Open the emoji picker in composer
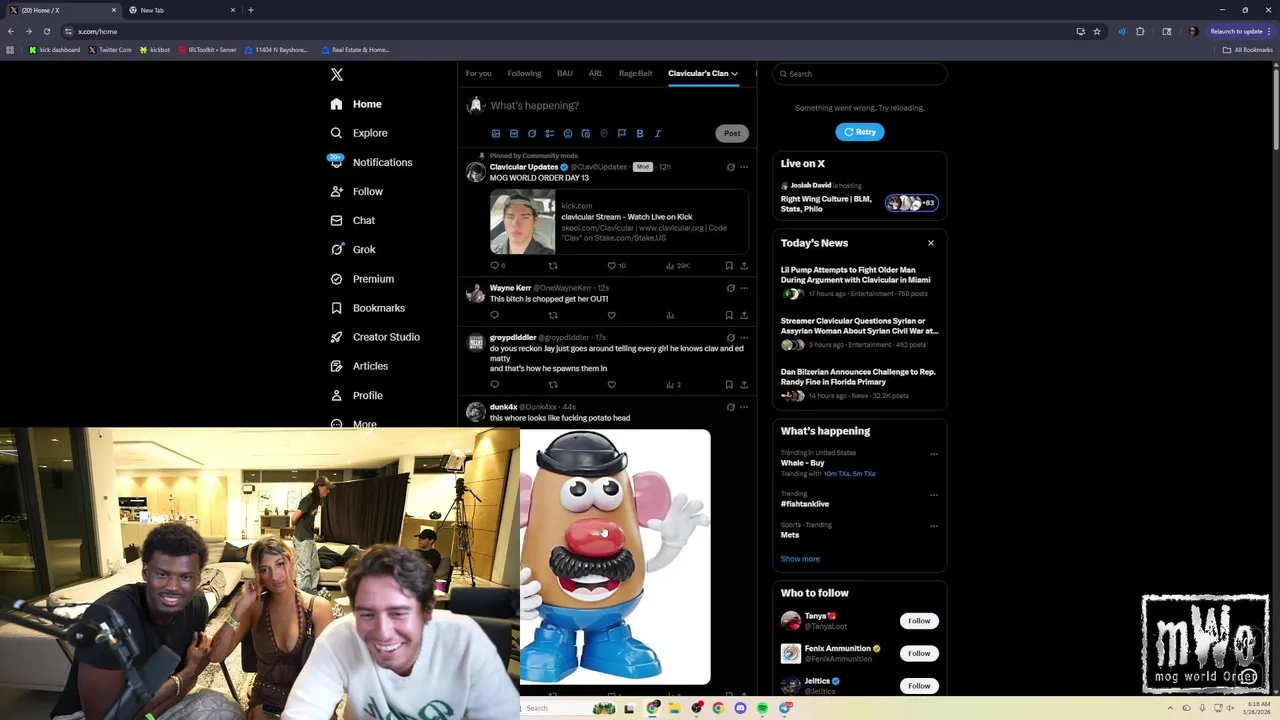This screenshot has width=1280, height=720. [568, 133]
